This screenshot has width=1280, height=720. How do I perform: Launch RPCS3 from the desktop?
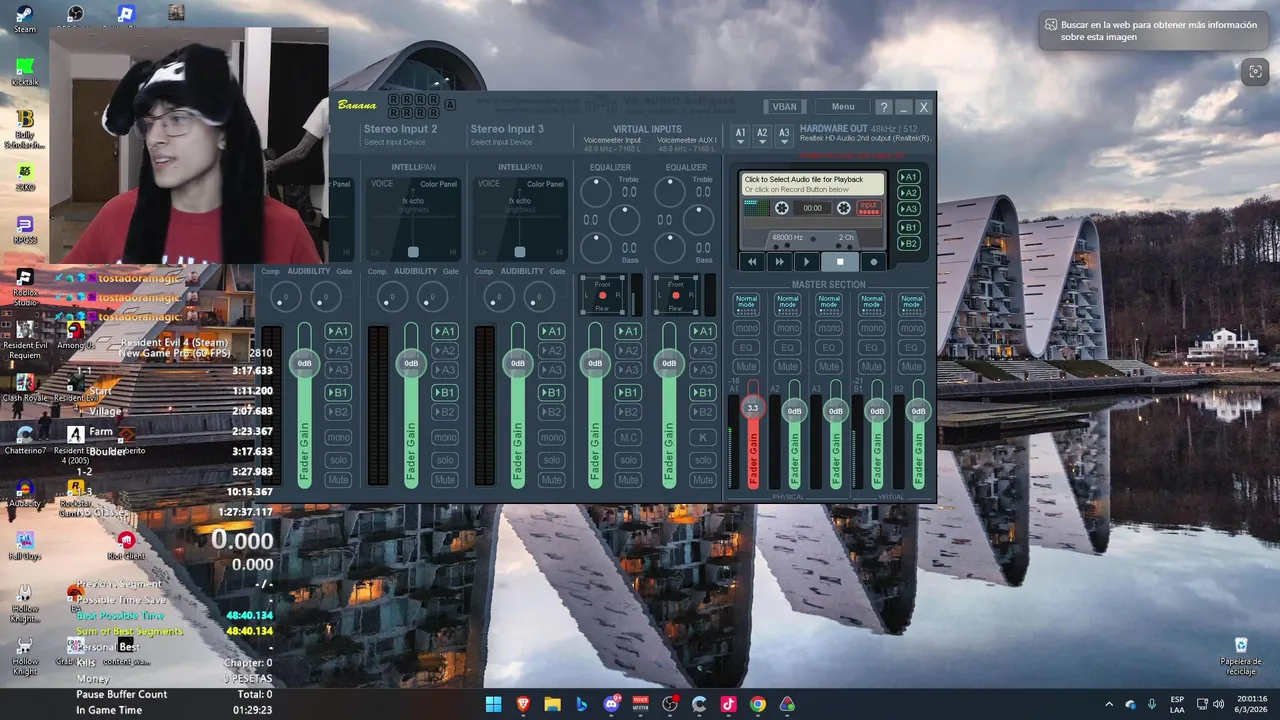pyautogui.click(x=25, y=229)
